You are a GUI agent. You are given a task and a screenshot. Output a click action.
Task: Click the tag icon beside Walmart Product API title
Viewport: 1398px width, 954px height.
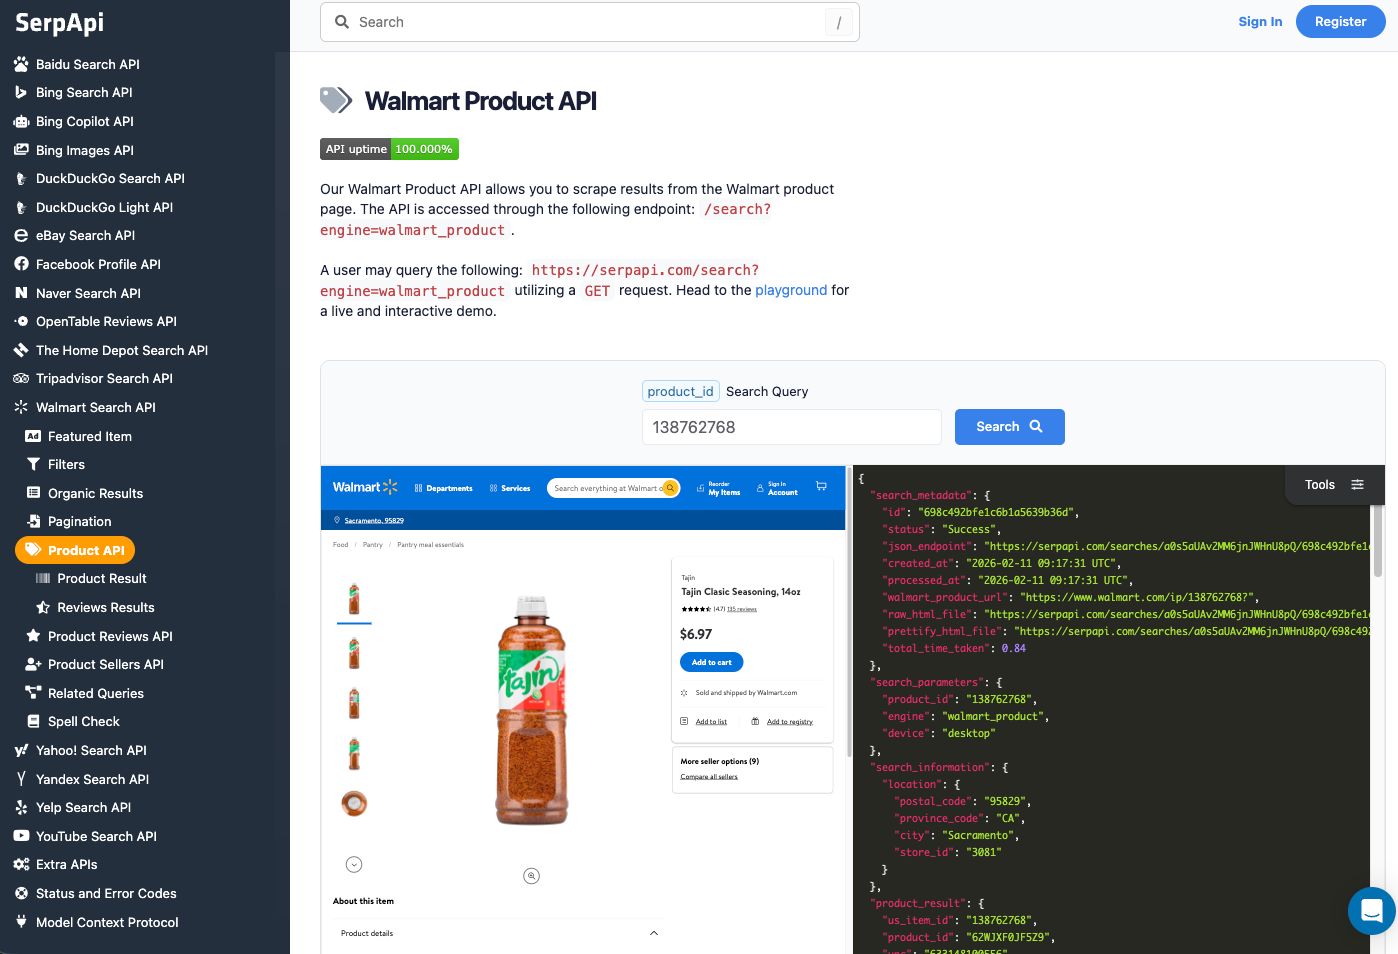pos(336,101)
